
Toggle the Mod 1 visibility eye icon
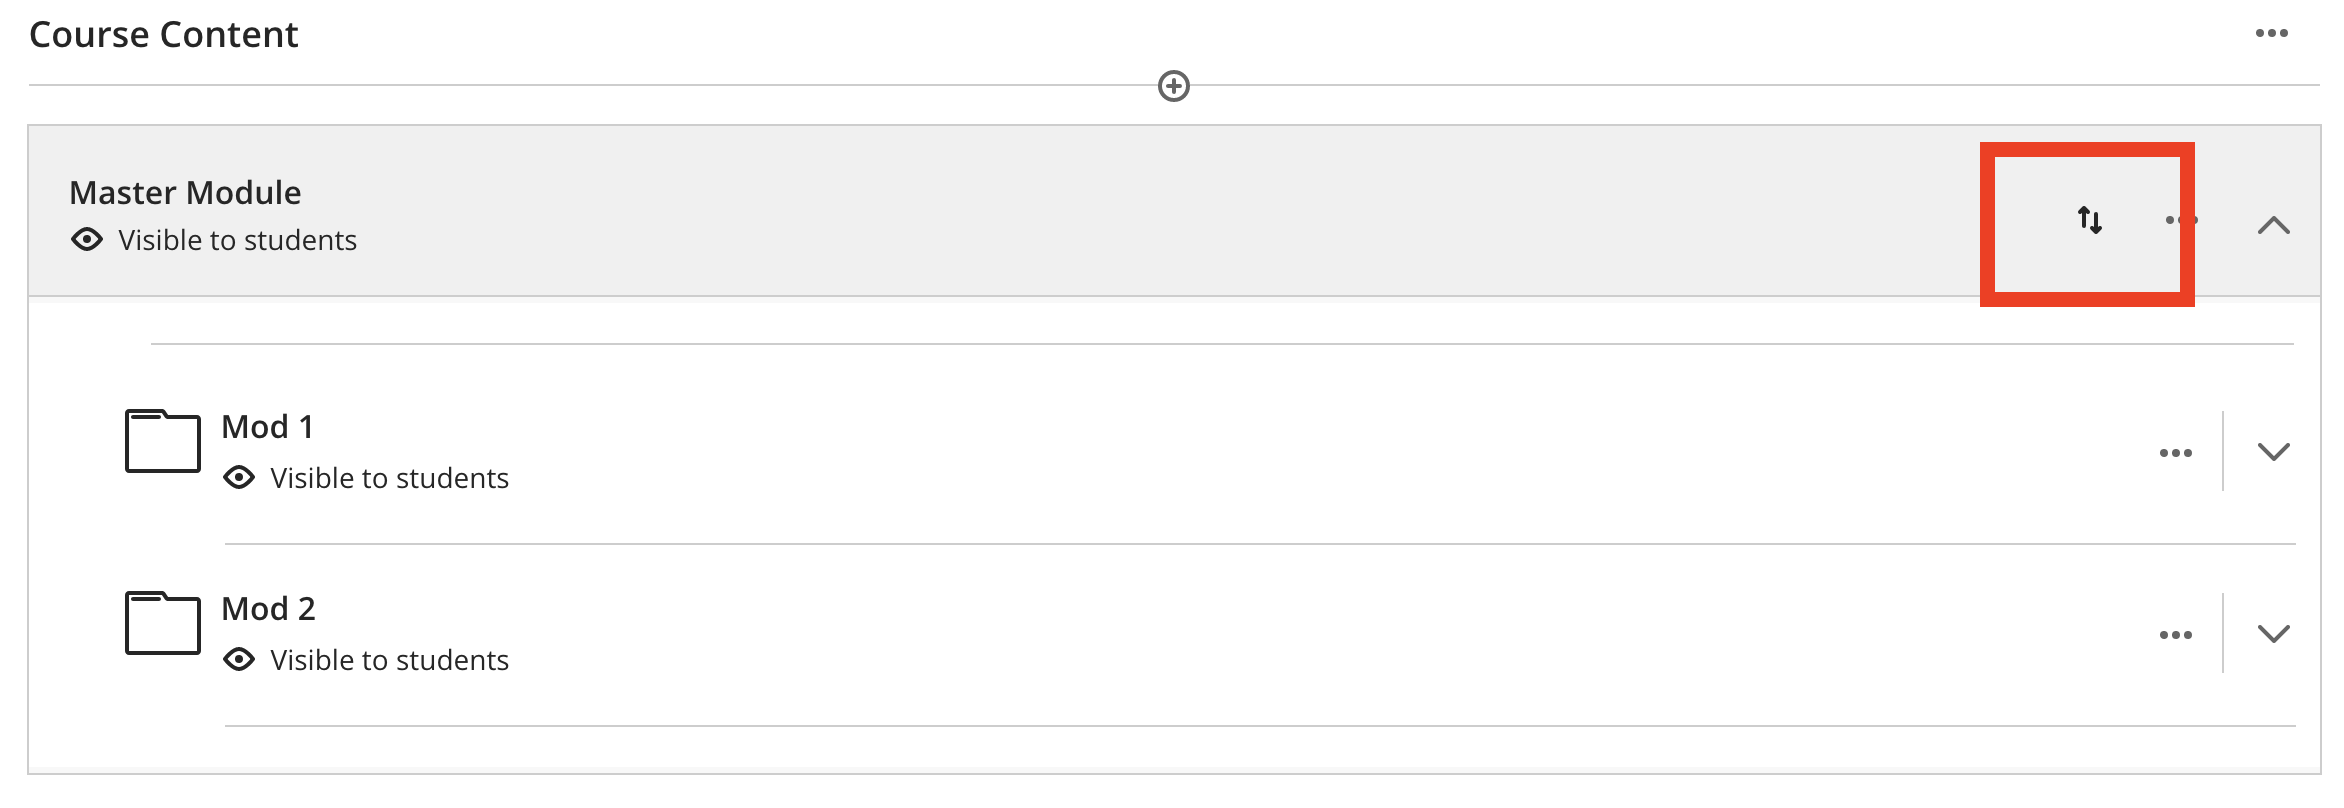point(239,477)
